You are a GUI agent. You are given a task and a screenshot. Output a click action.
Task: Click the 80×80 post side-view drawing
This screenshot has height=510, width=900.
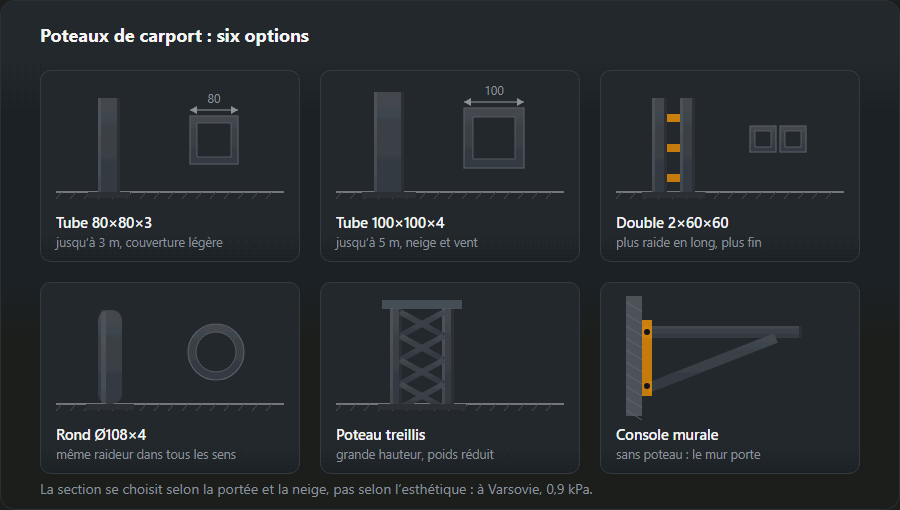tap(108, 146)
